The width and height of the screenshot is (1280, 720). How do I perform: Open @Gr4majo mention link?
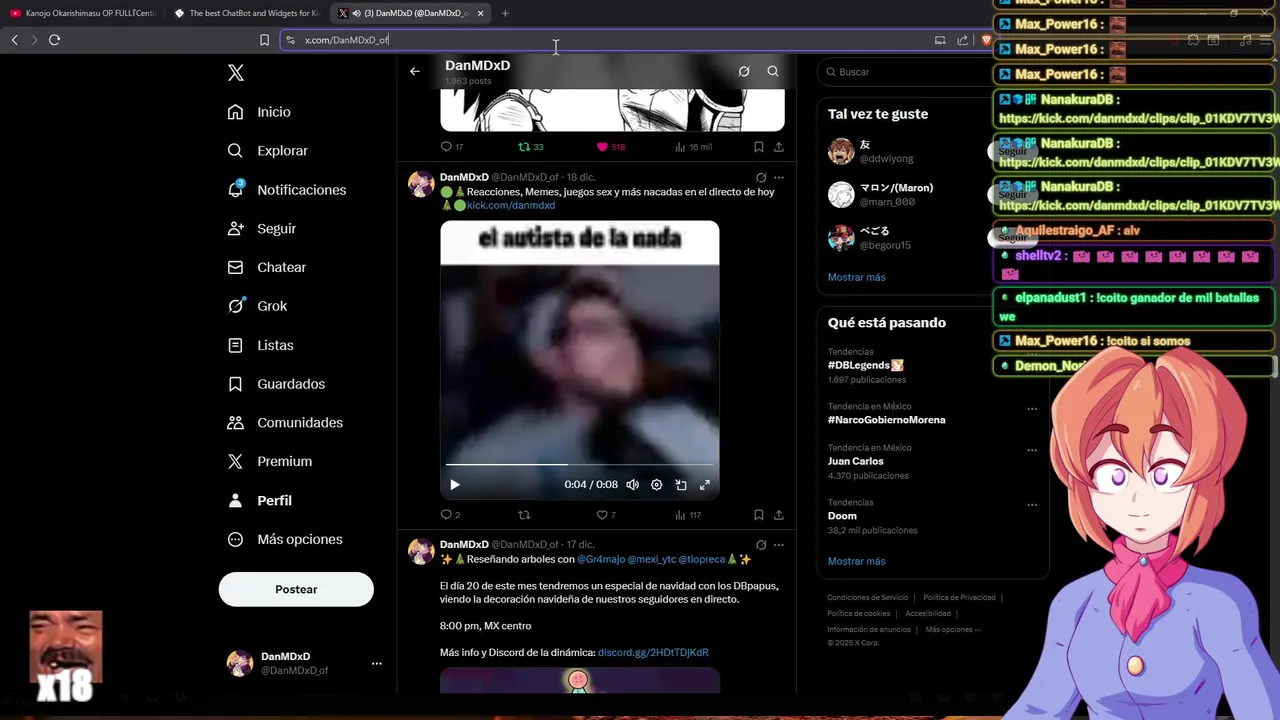(x=601, y=560)
